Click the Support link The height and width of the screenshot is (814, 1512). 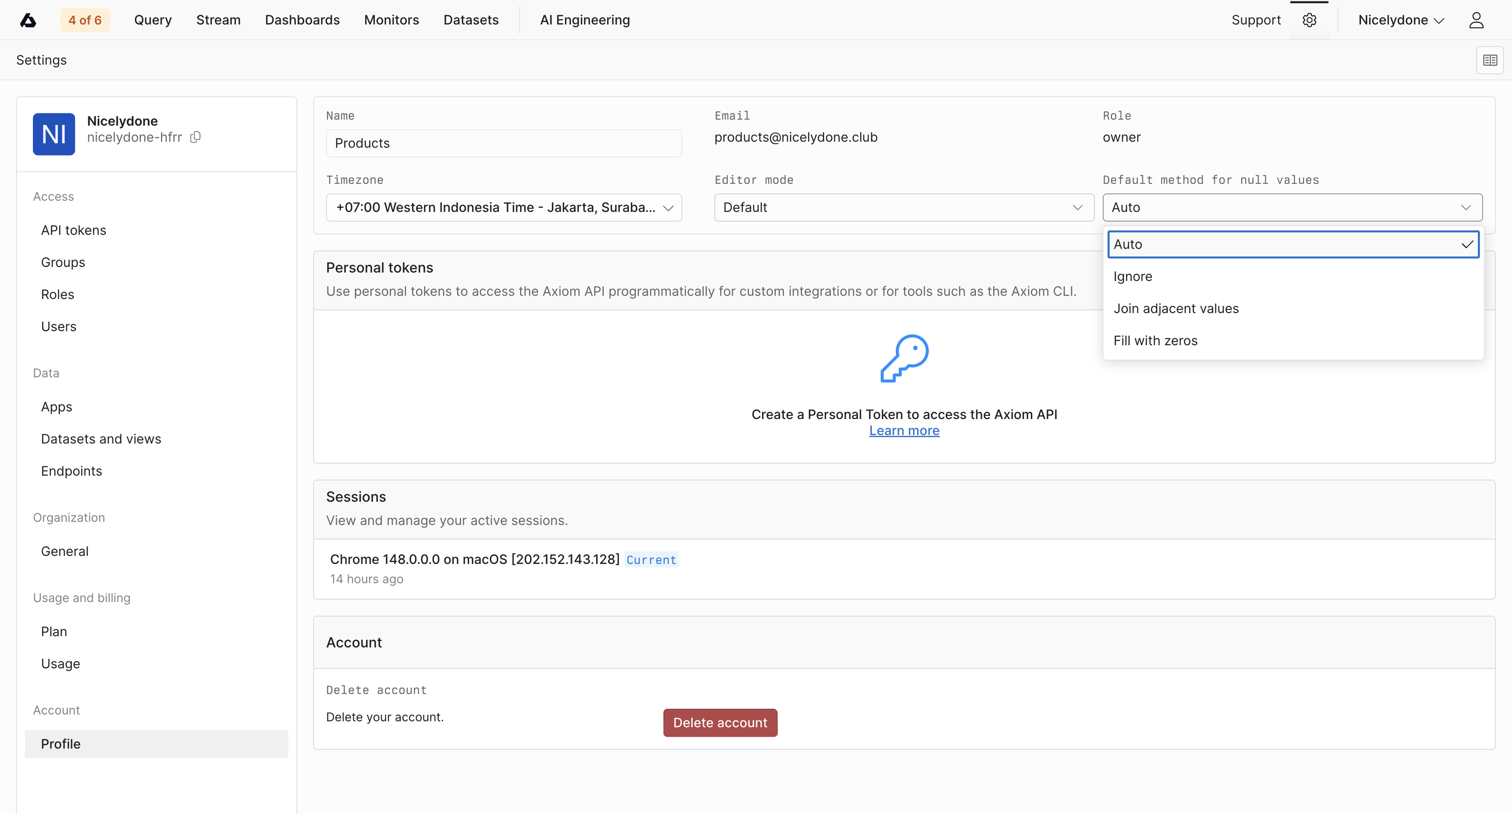click(x=1256, y=20)
